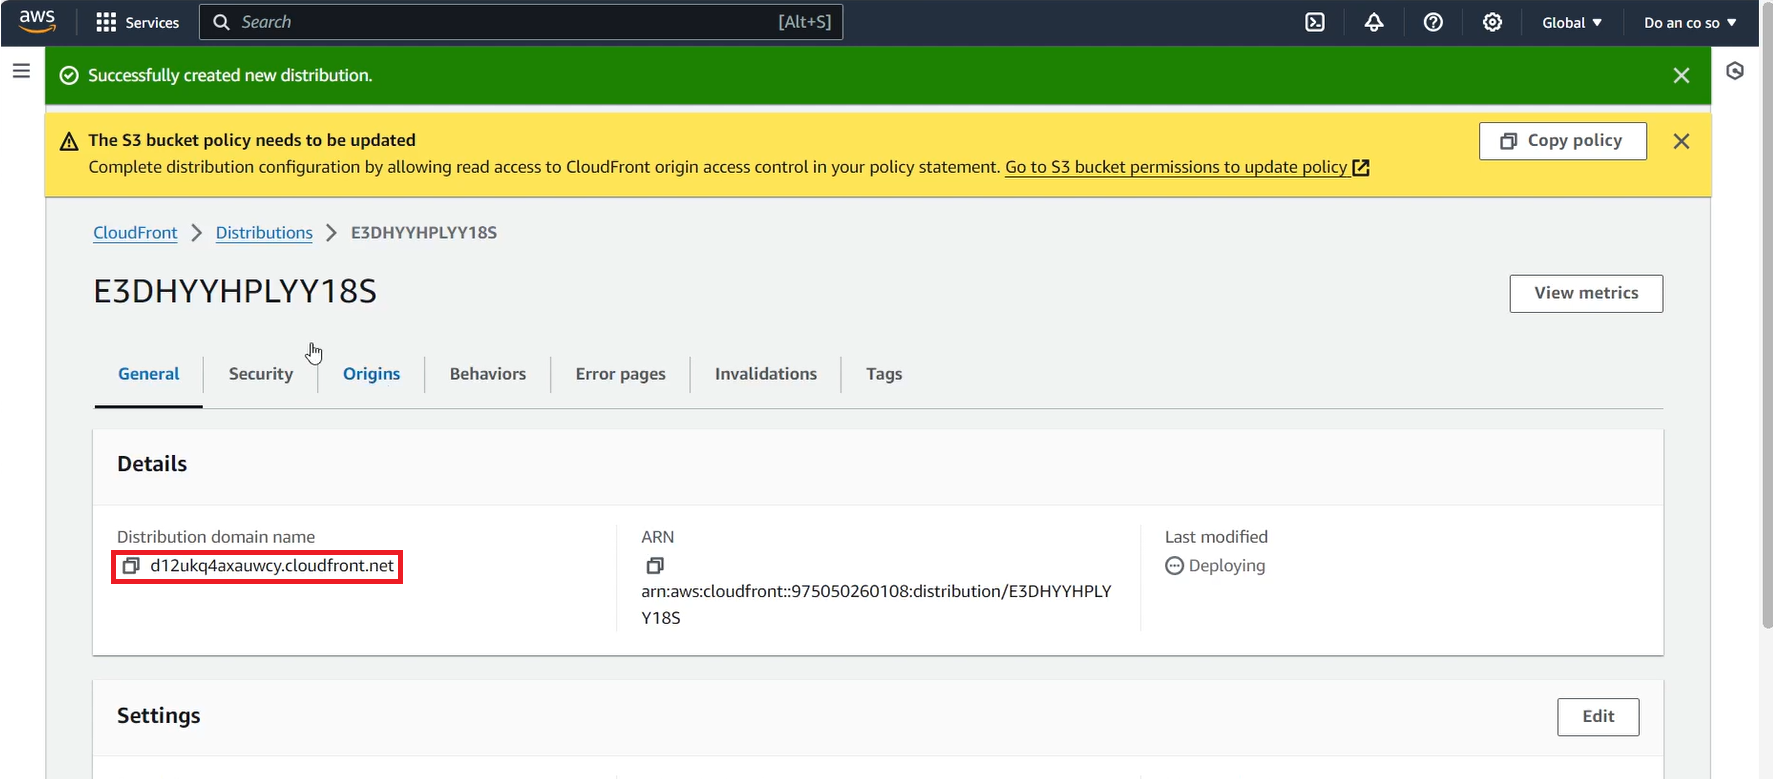1773x779 pixels.
Task: Switch to the Origins tab
Action: point(371,374)
